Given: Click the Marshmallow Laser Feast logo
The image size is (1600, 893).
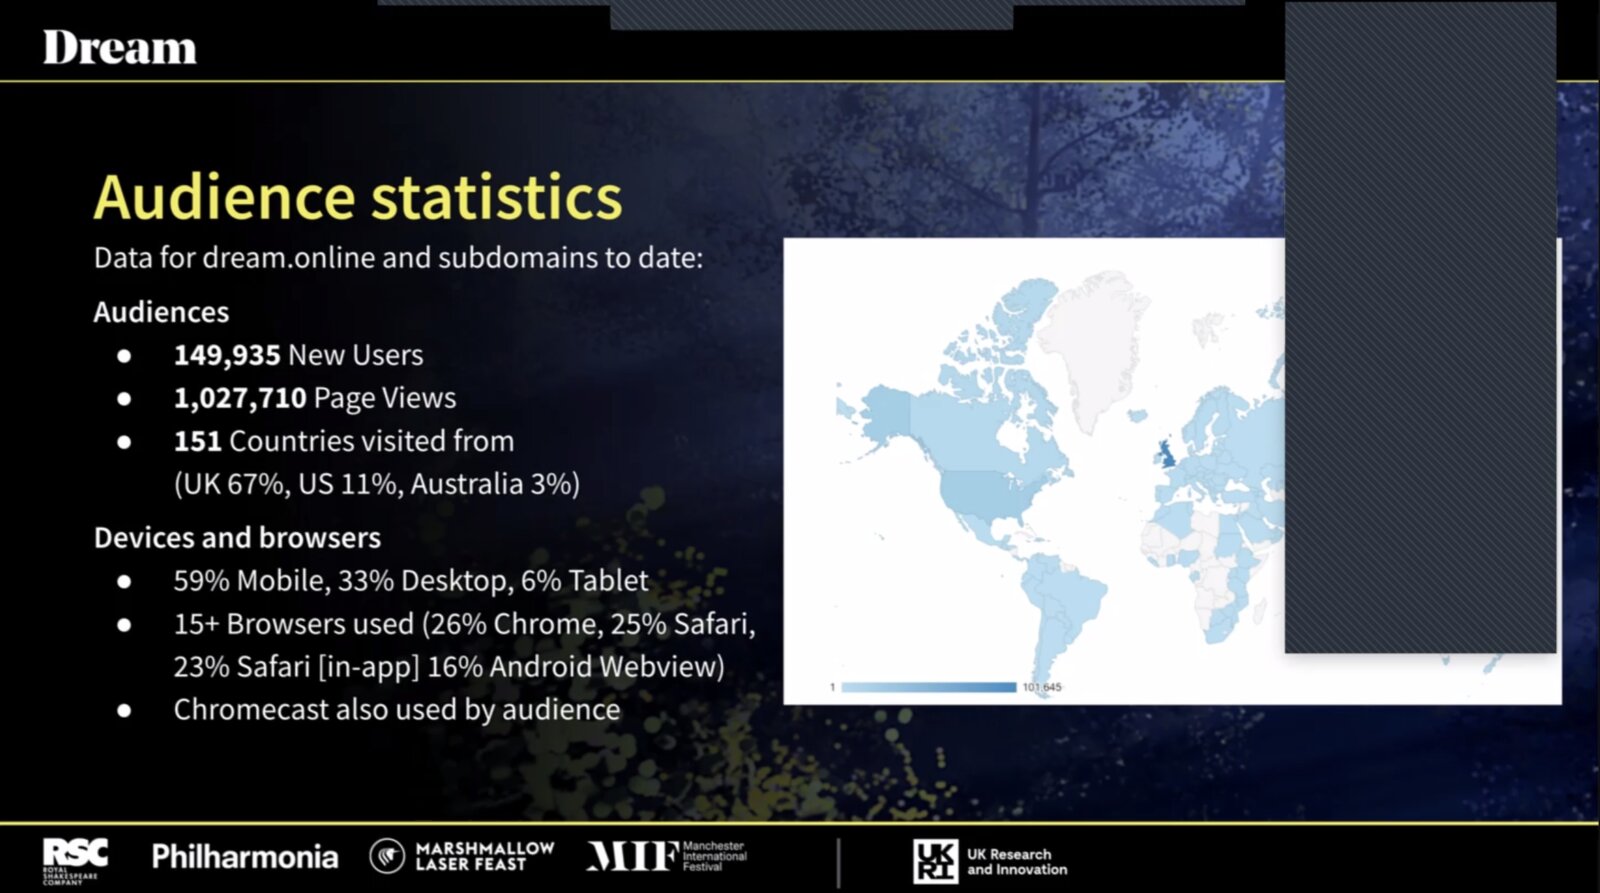Looking at the screenshot, I should coord(462,856).
